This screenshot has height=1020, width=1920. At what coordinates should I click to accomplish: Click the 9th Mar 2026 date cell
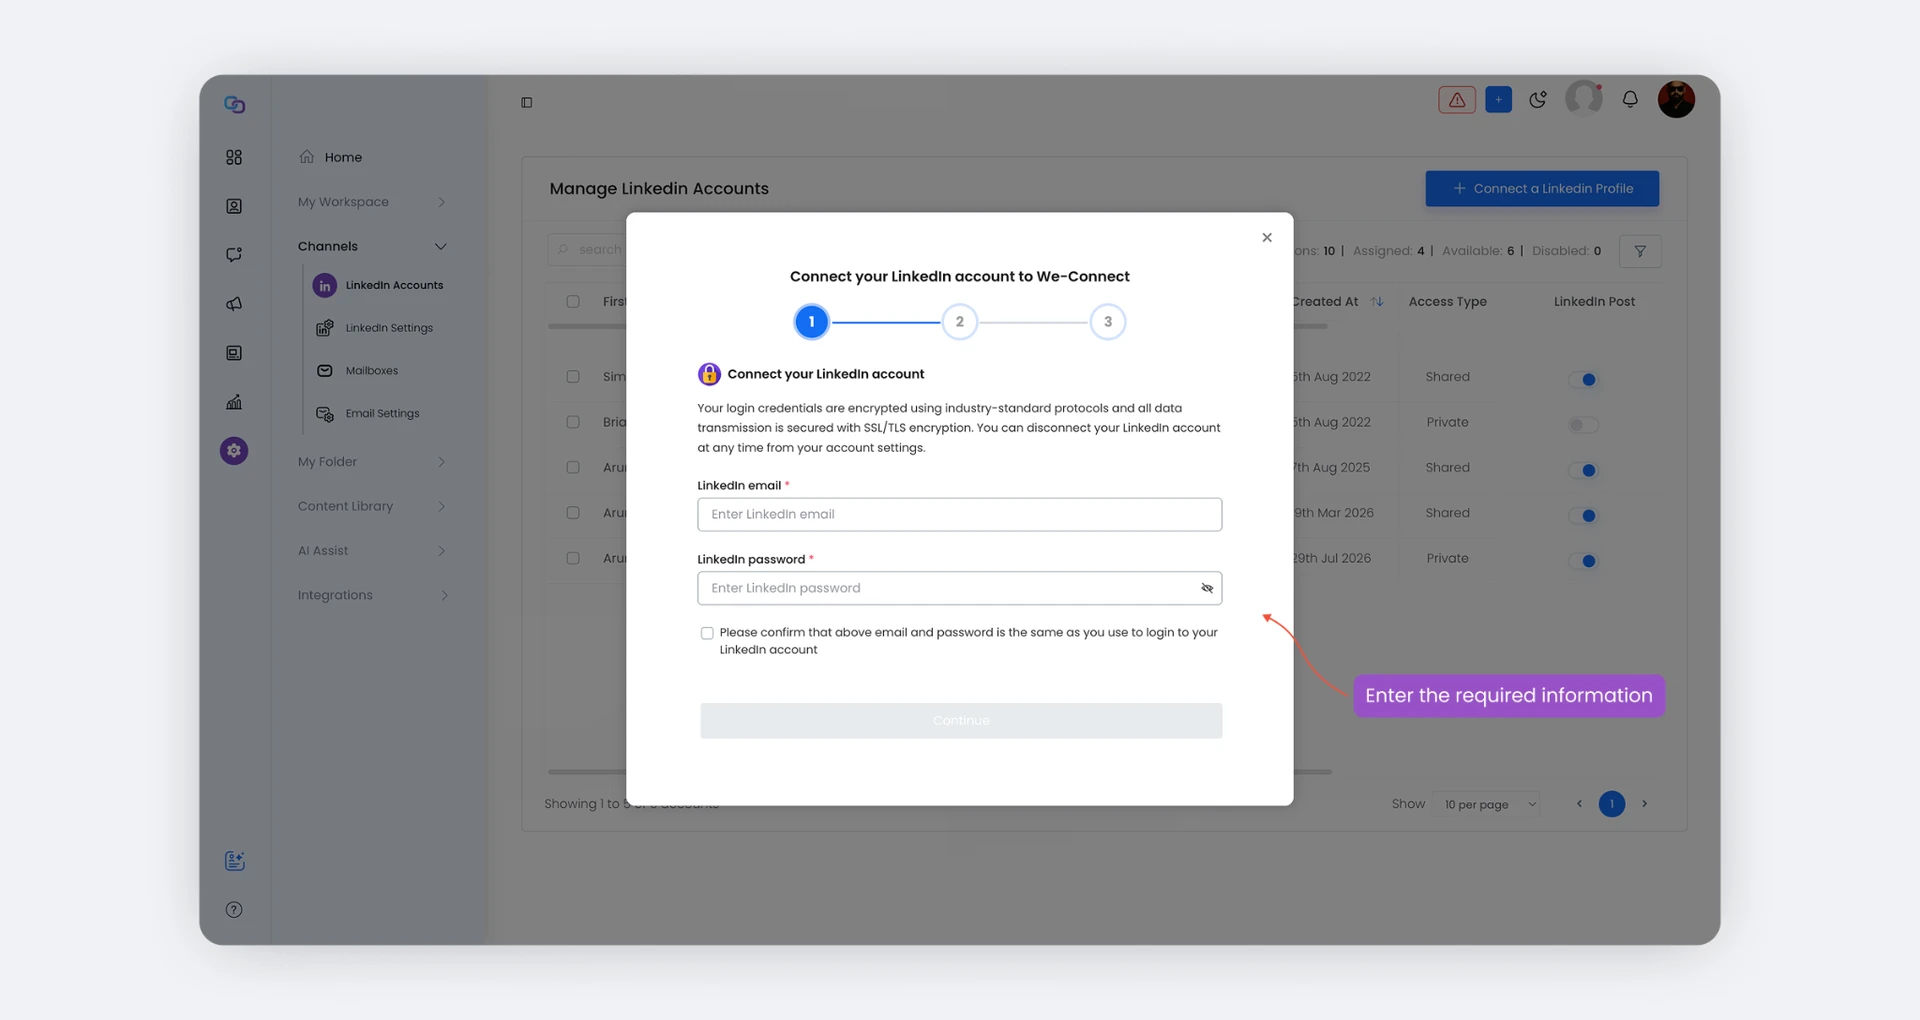click(x=1334, y=513)
